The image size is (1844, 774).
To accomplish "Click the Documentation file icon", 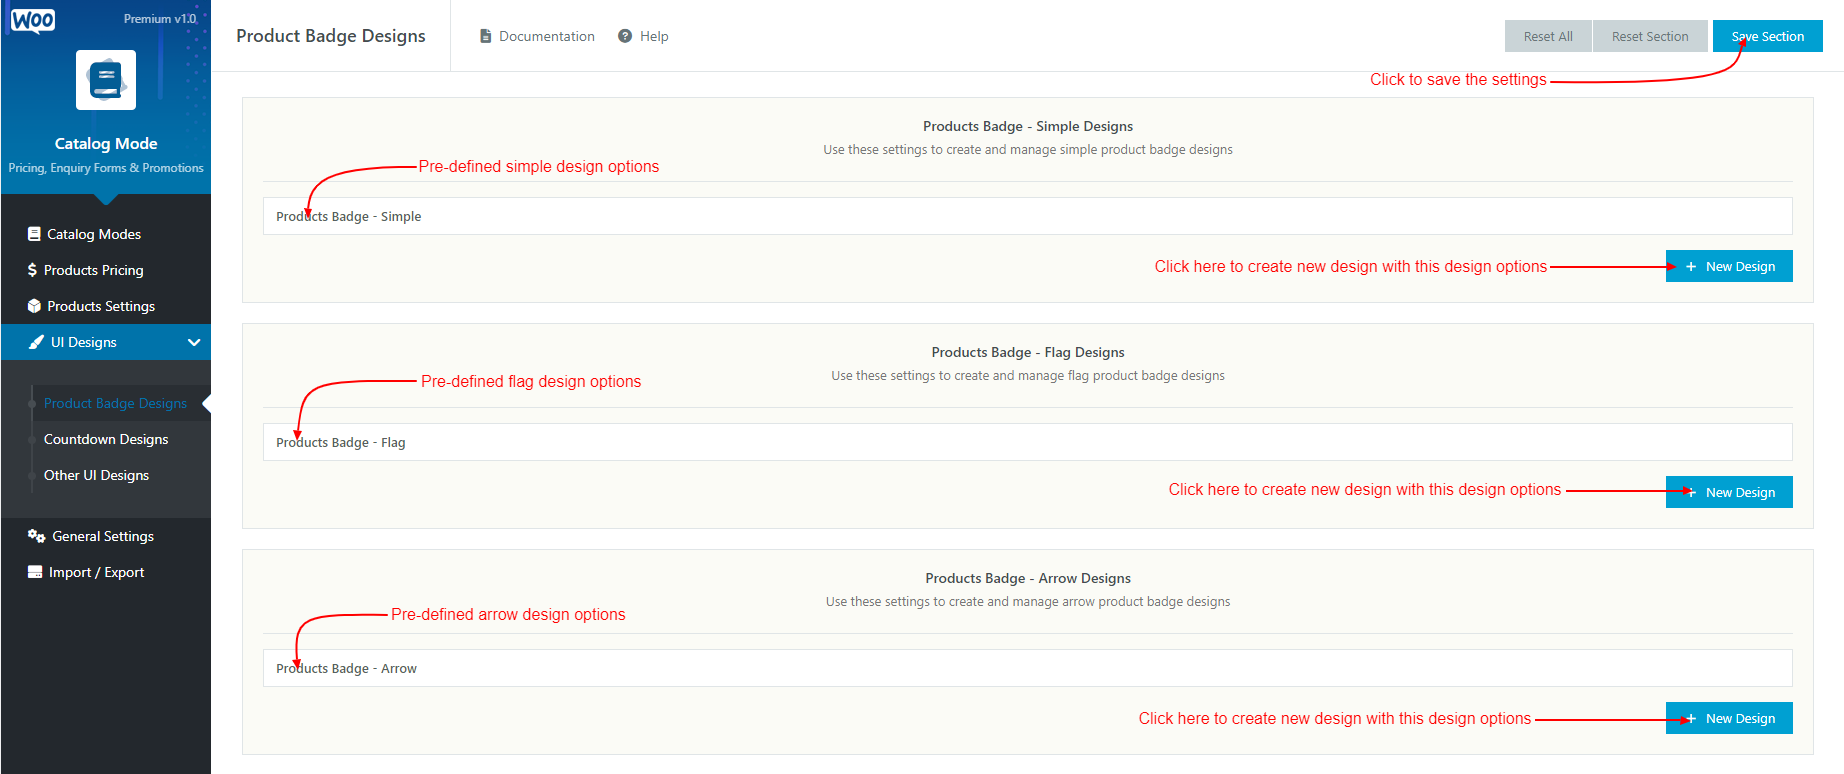I will pos(486,36).
